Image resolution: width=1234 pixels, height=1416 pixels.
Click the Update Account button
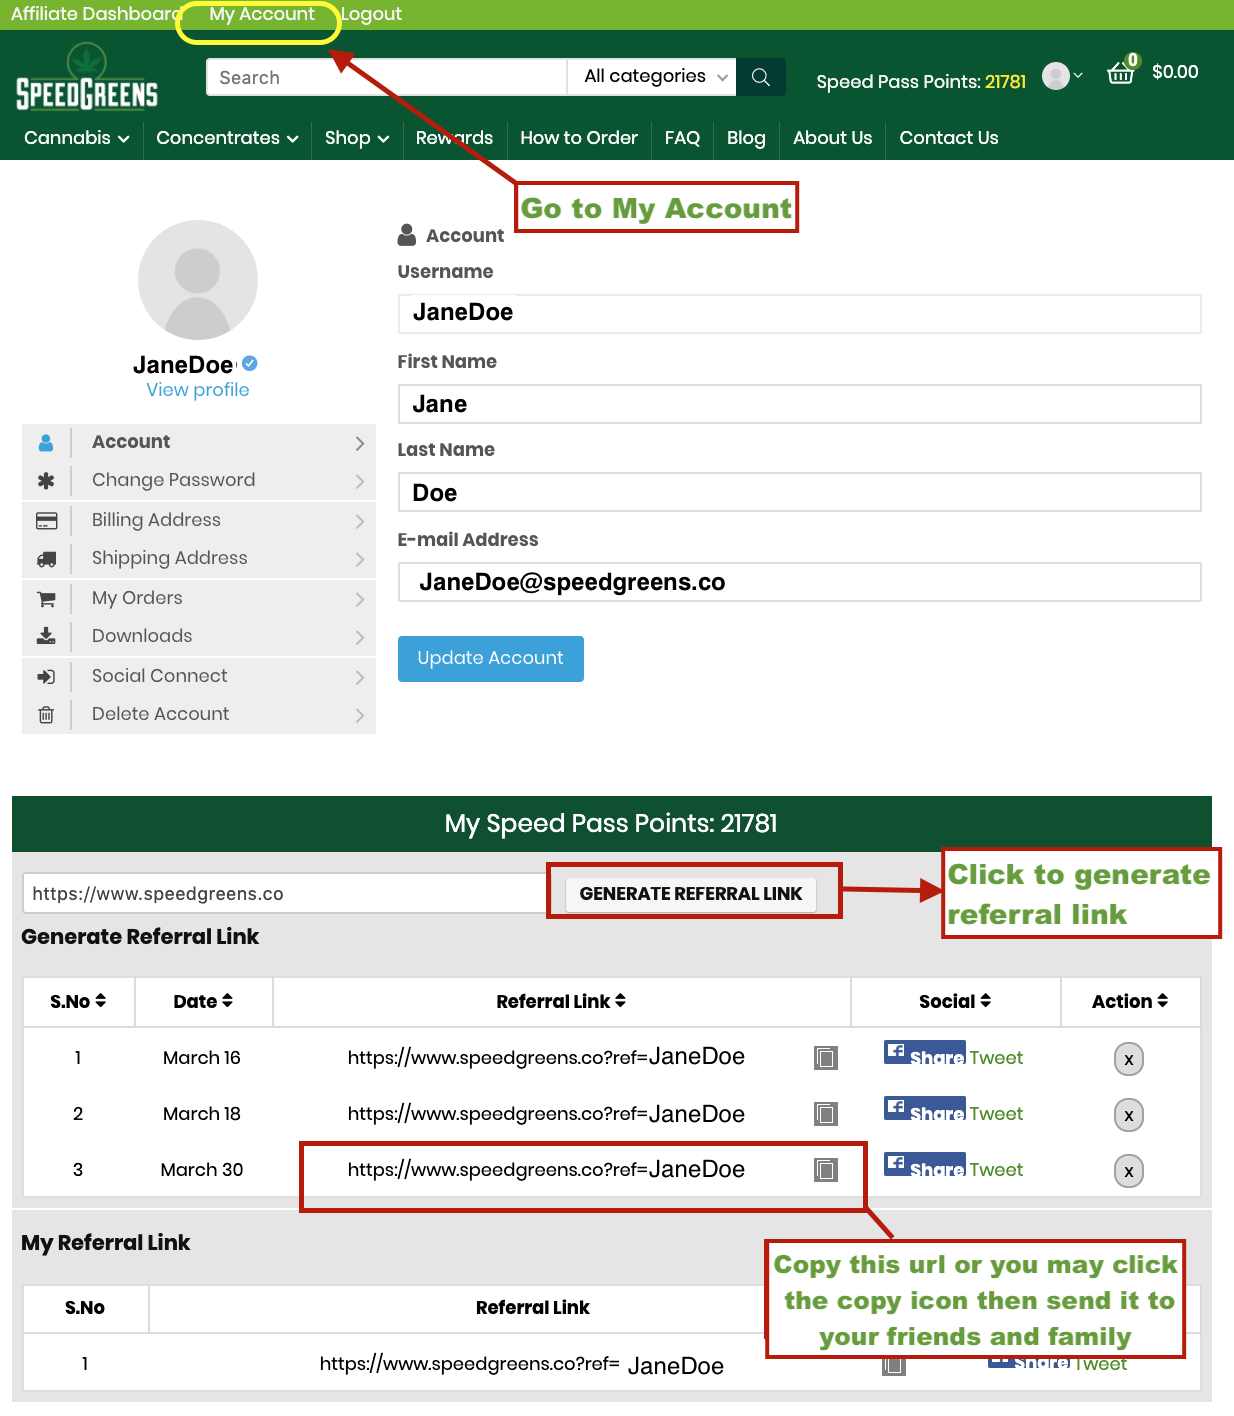coord(491,659)
